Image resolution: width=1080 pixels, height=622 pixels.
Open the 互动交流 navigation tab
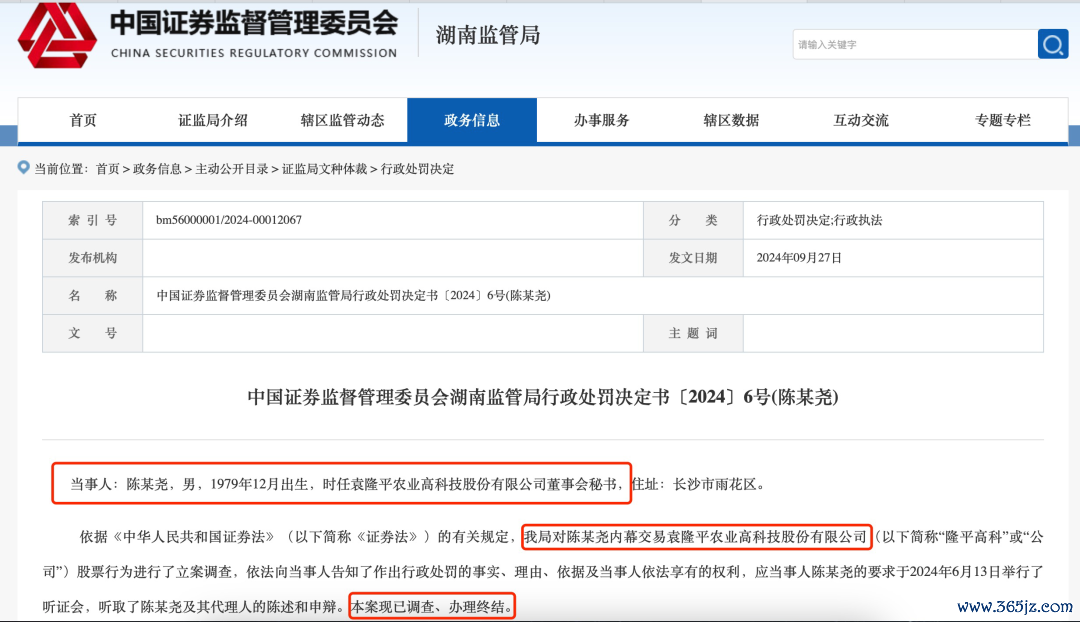click(x=860, y=121)
